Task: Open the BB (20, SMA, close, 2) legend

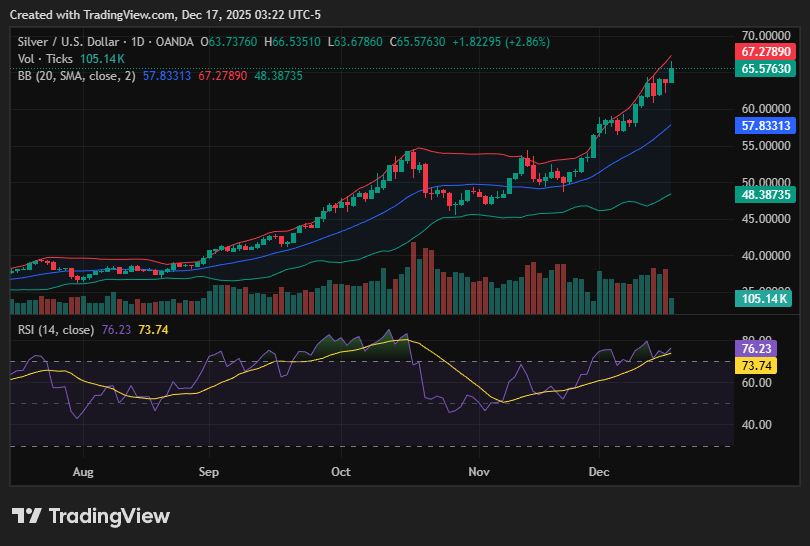Action: tap(77, 75)
